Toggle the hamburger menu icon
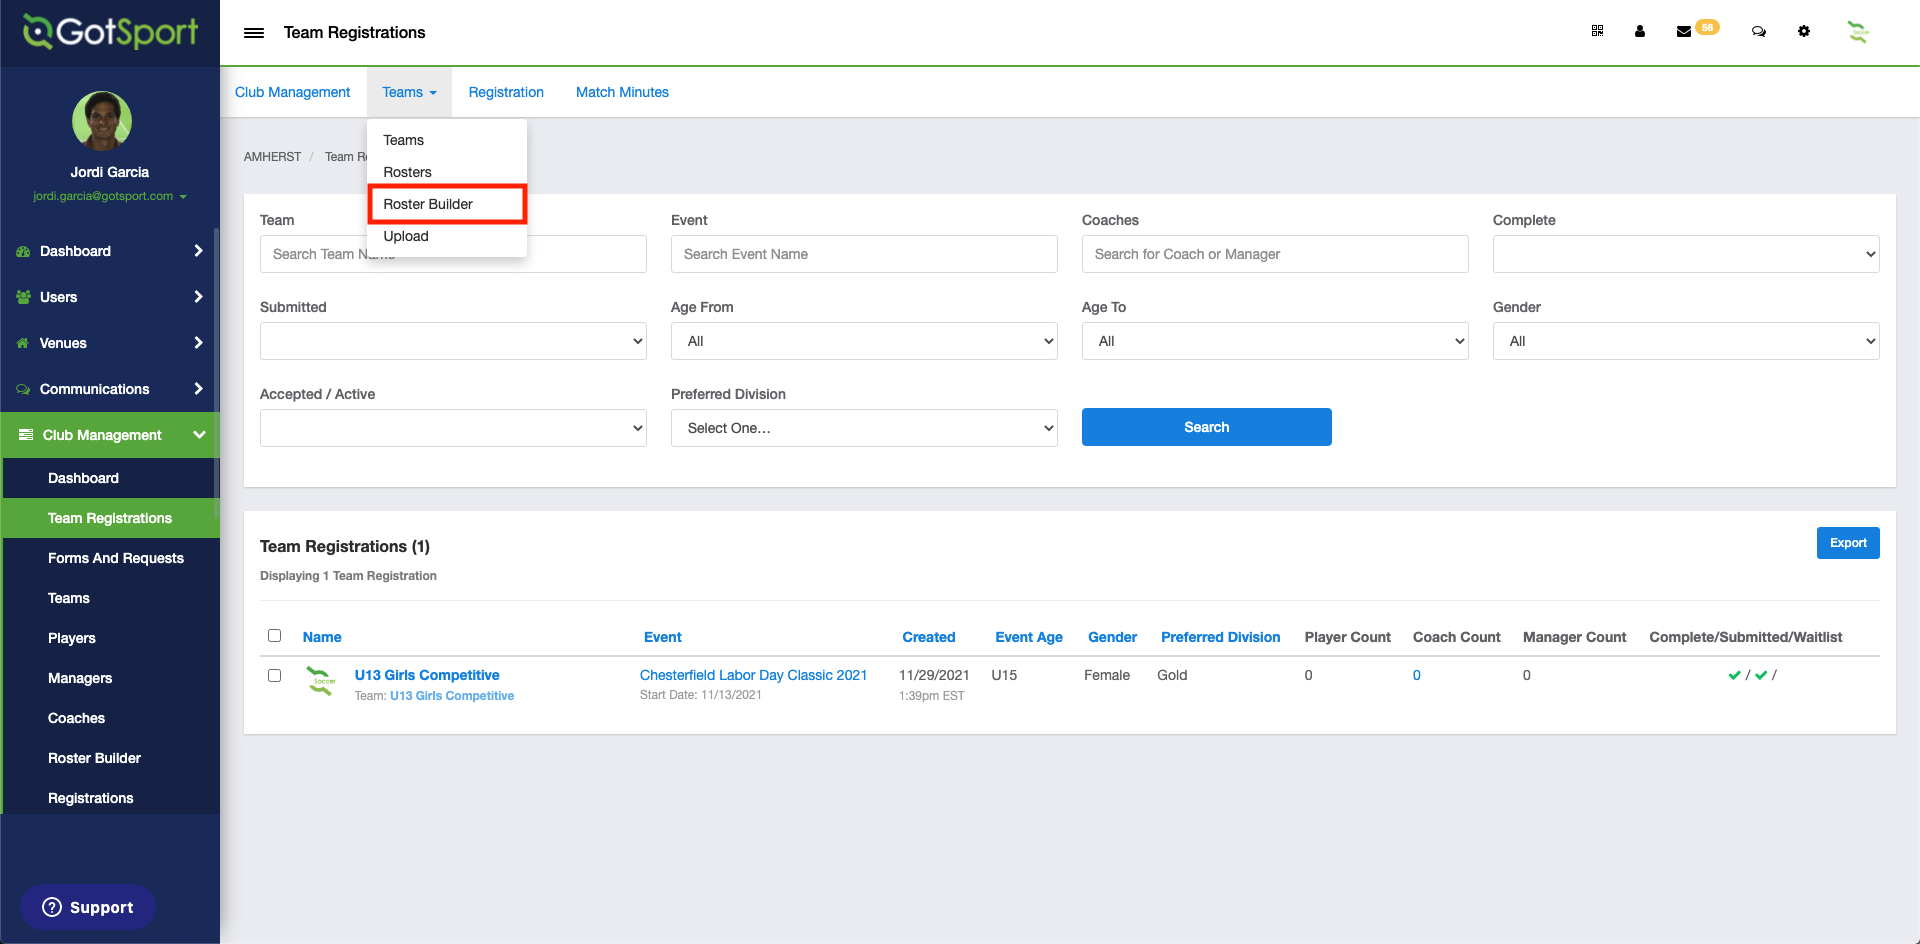 pyautogui.click(x=254, y=33)
